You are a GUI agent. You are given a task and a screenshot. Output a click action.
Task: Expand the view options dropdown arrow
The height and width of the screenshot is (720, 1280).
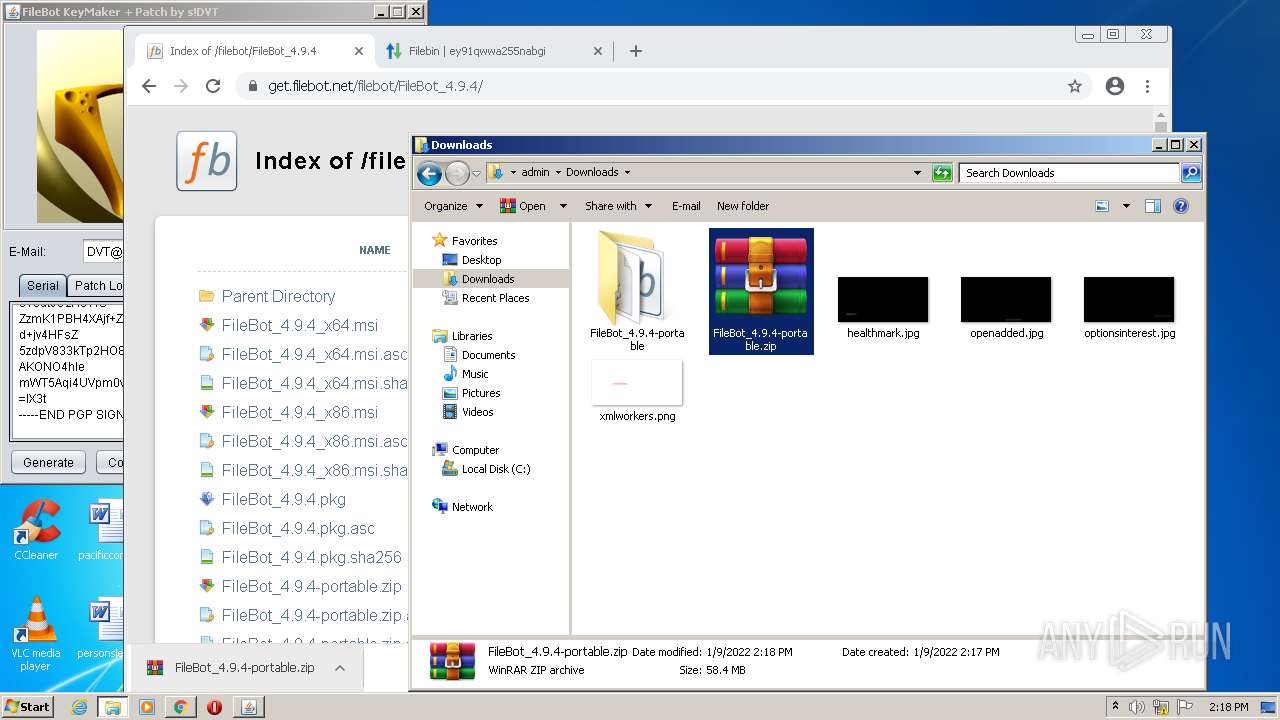pos(1126,206)
